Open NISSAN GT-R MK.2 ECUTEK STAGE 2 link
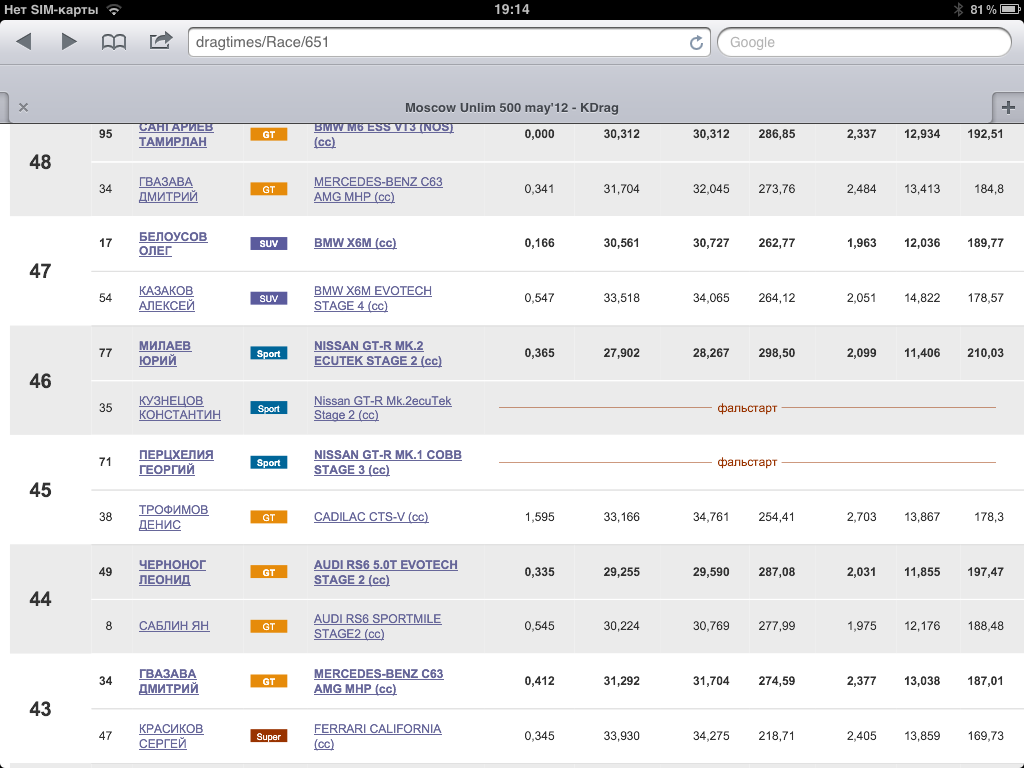 pyautogui.click(x=378, y=353)
